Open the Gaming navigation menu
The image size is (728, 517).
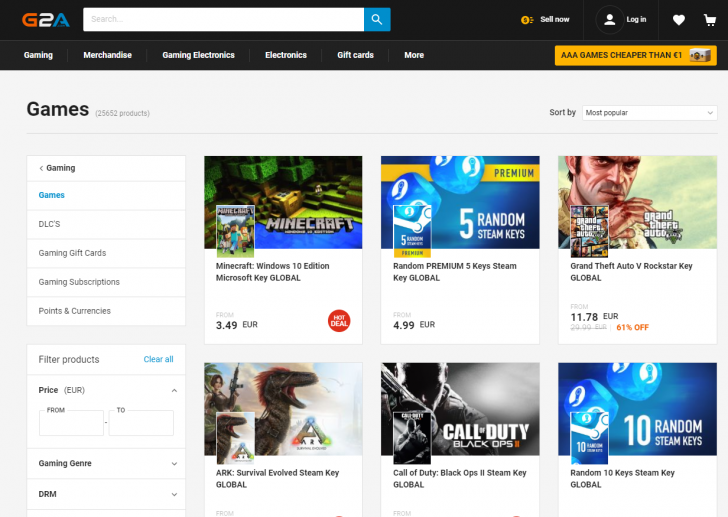pos(38,55)
